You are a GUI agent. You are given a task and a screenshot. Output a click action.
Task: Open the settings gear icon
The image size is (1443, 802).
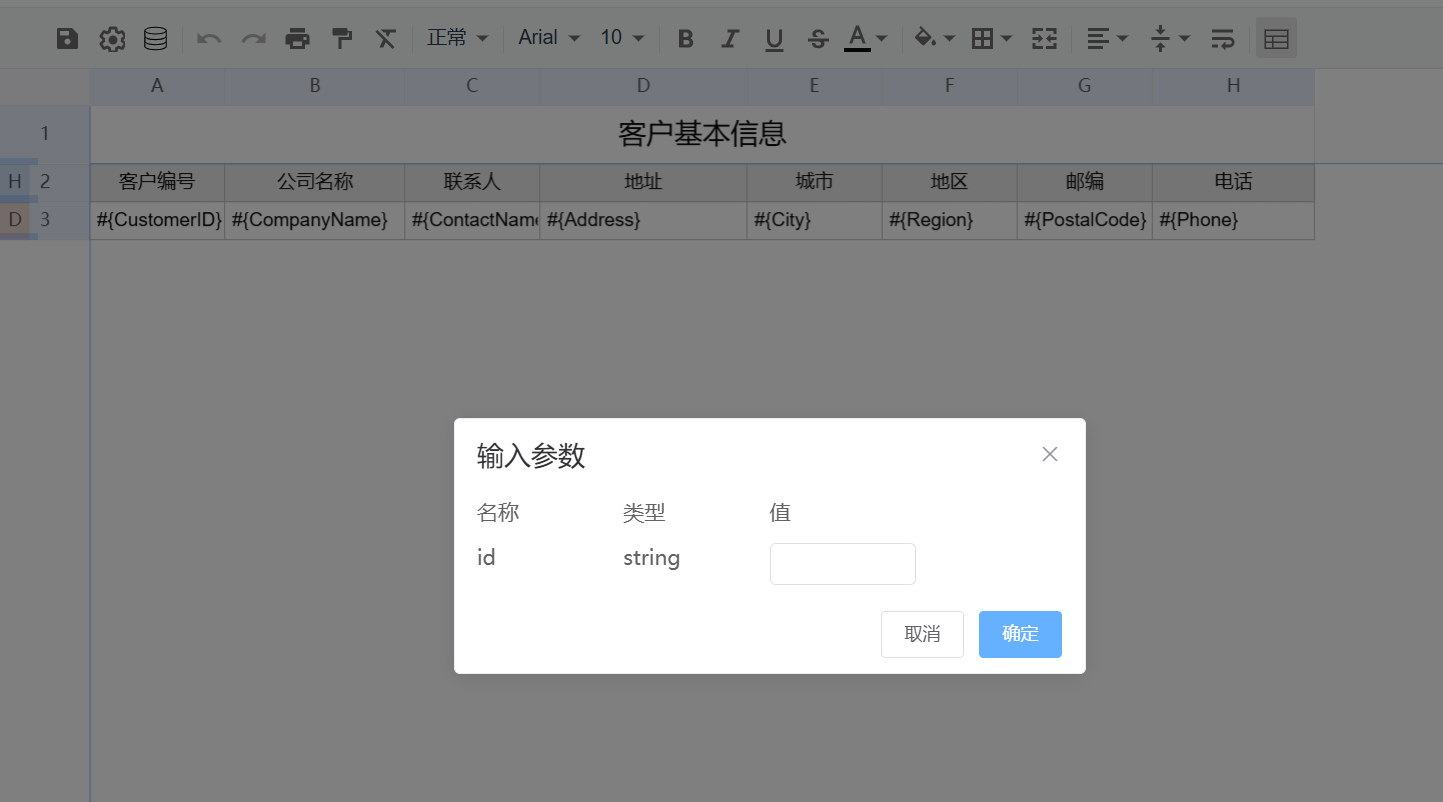pos(112,39)
